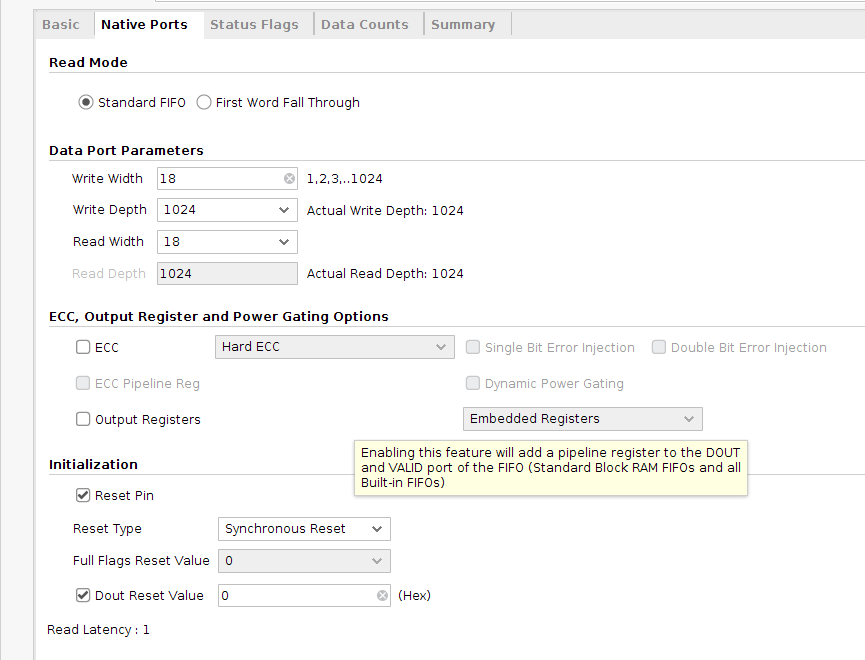Image resolution: width=865 pixels, height=660 pixels.
Task: Open the Embedded Registers dropdown
Action: pos(688,419)
